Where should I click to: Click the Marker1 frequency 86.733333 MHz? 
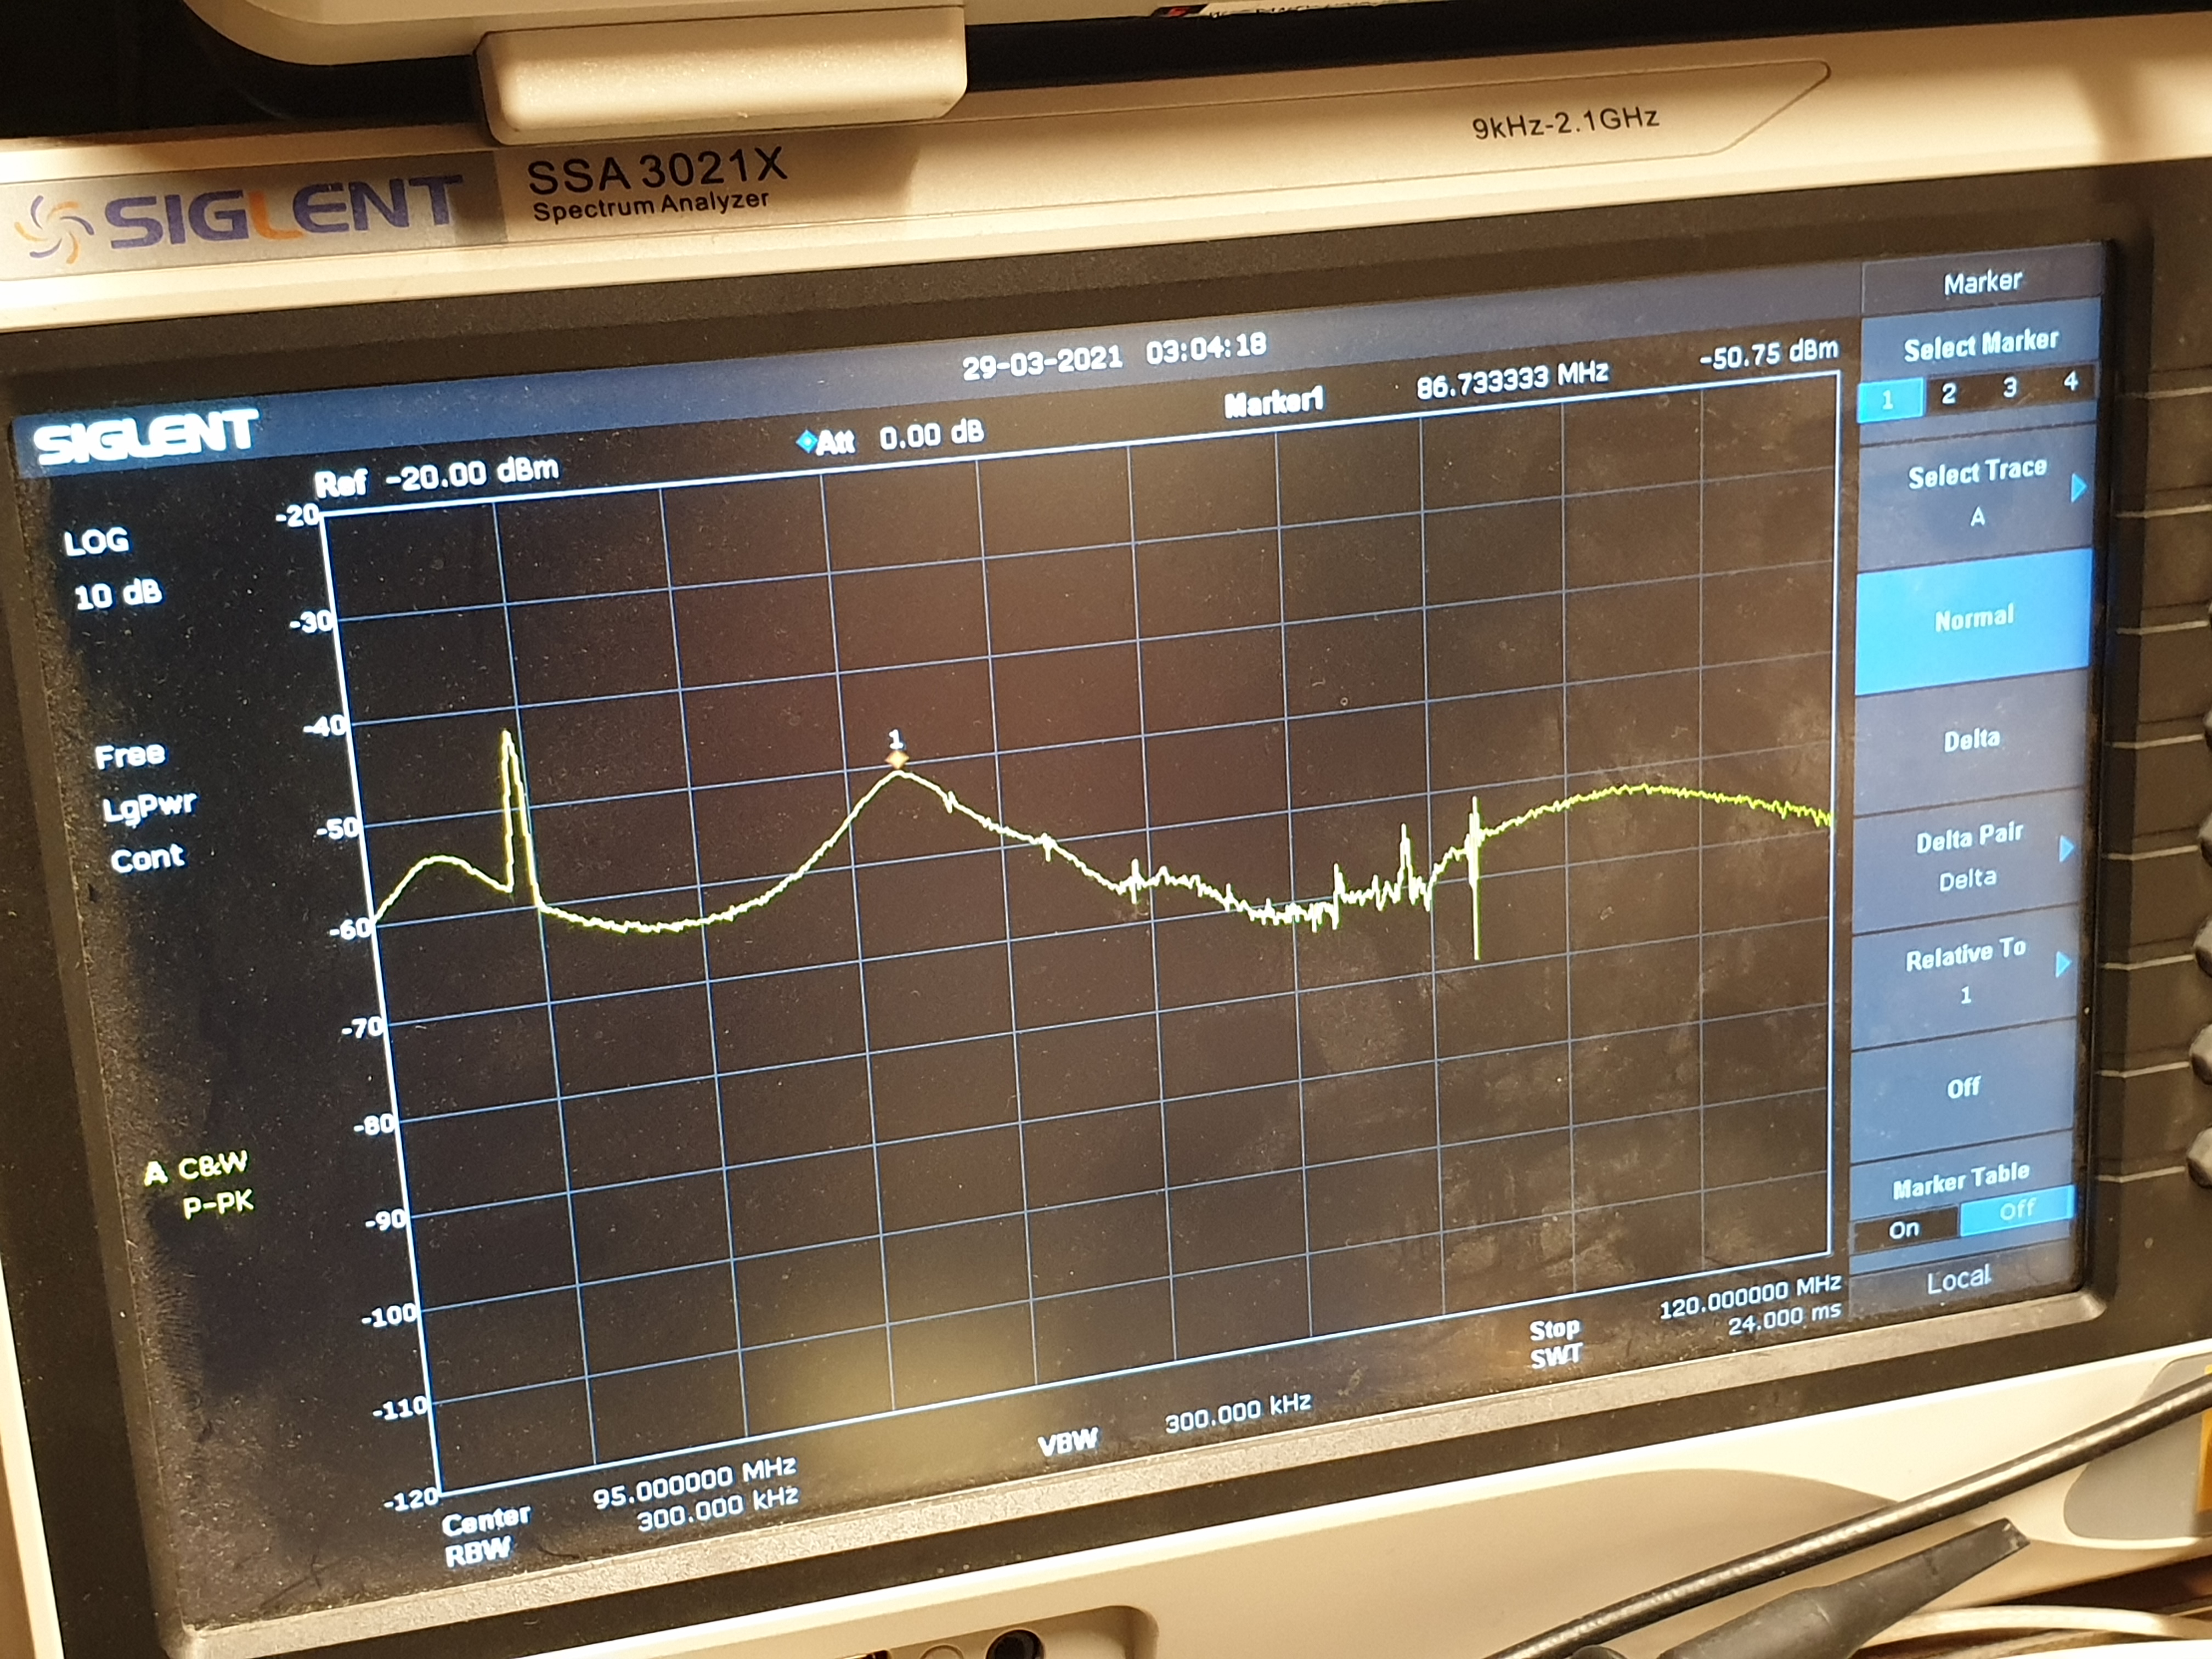(x=1511, y=380)
